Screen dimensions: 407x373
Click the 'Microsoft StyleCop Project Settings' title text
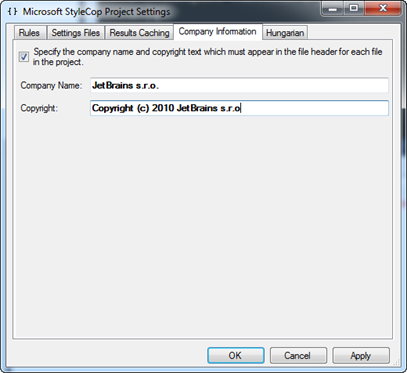tap(96, 12)
